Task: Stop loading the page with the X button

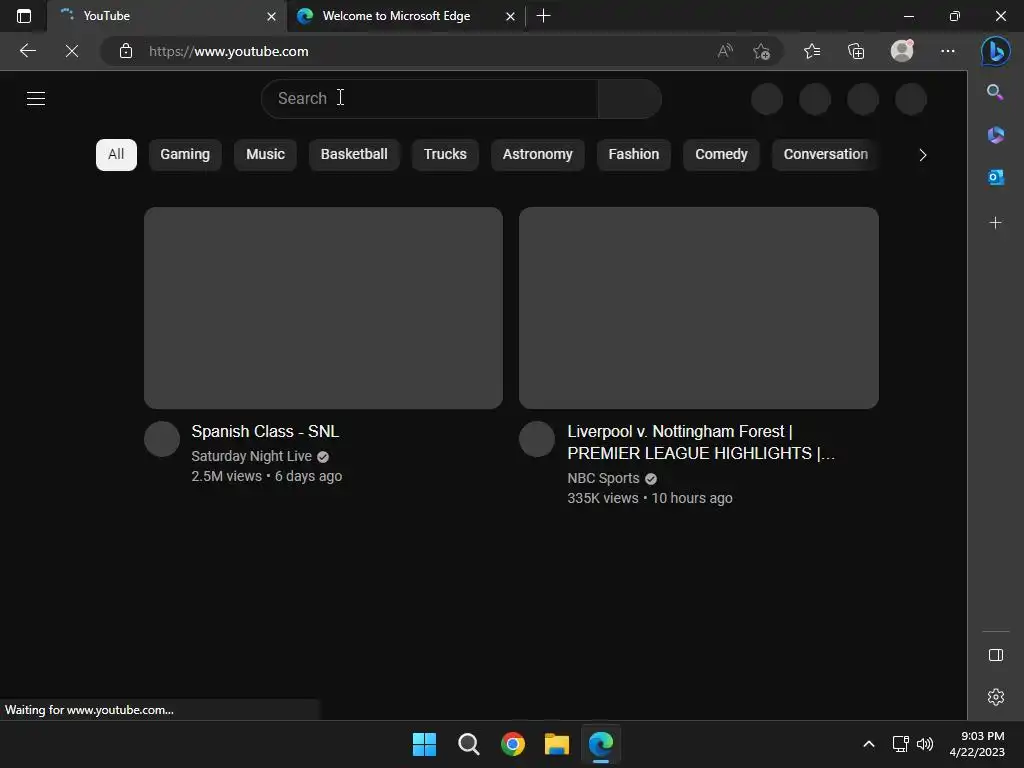Action: 72,51
